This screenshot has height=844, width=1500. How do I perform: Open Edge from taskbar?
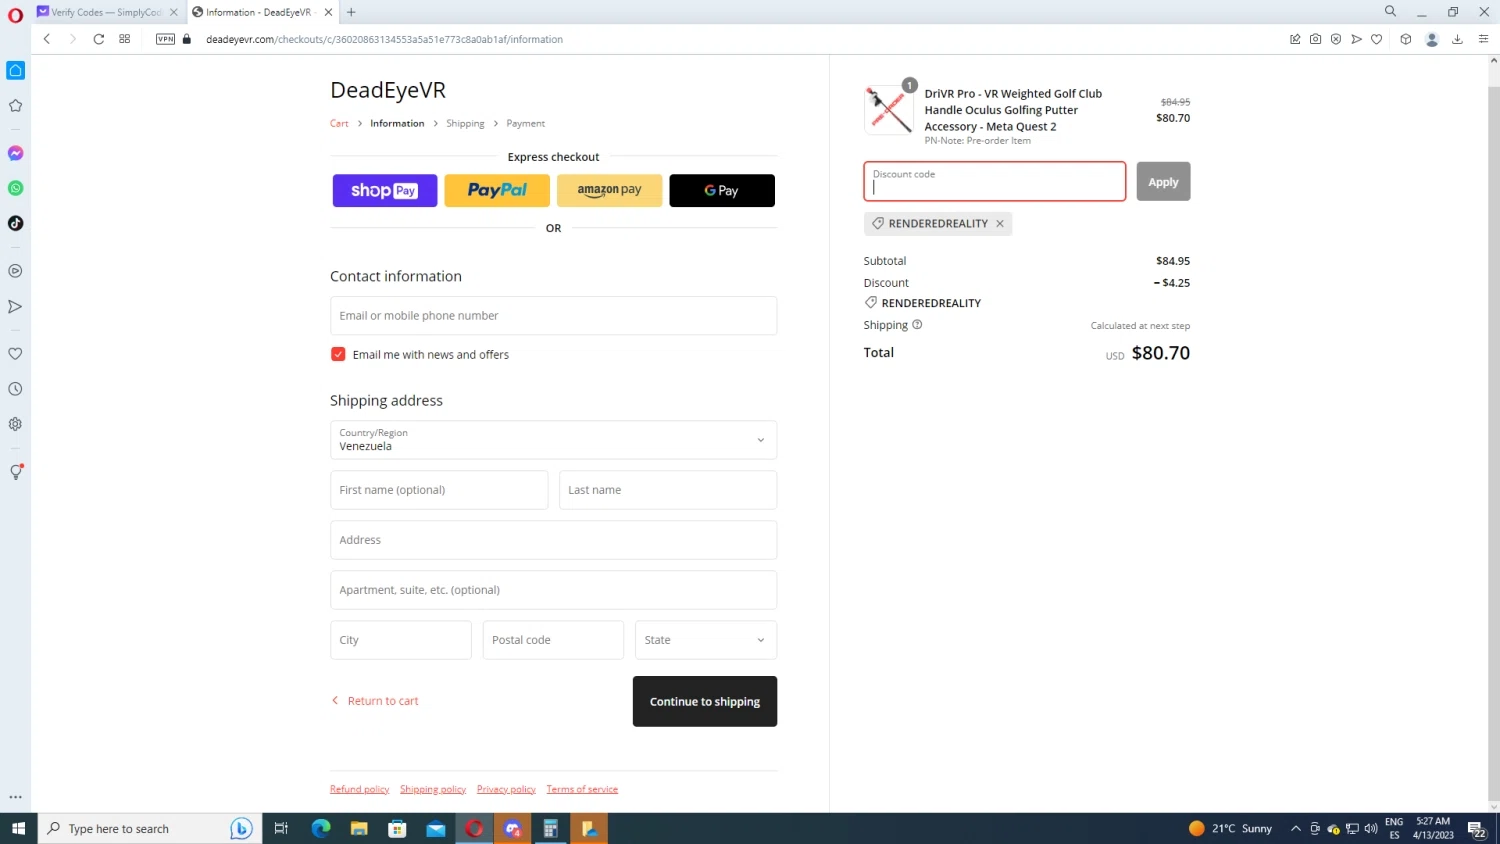tap(321, 828)
